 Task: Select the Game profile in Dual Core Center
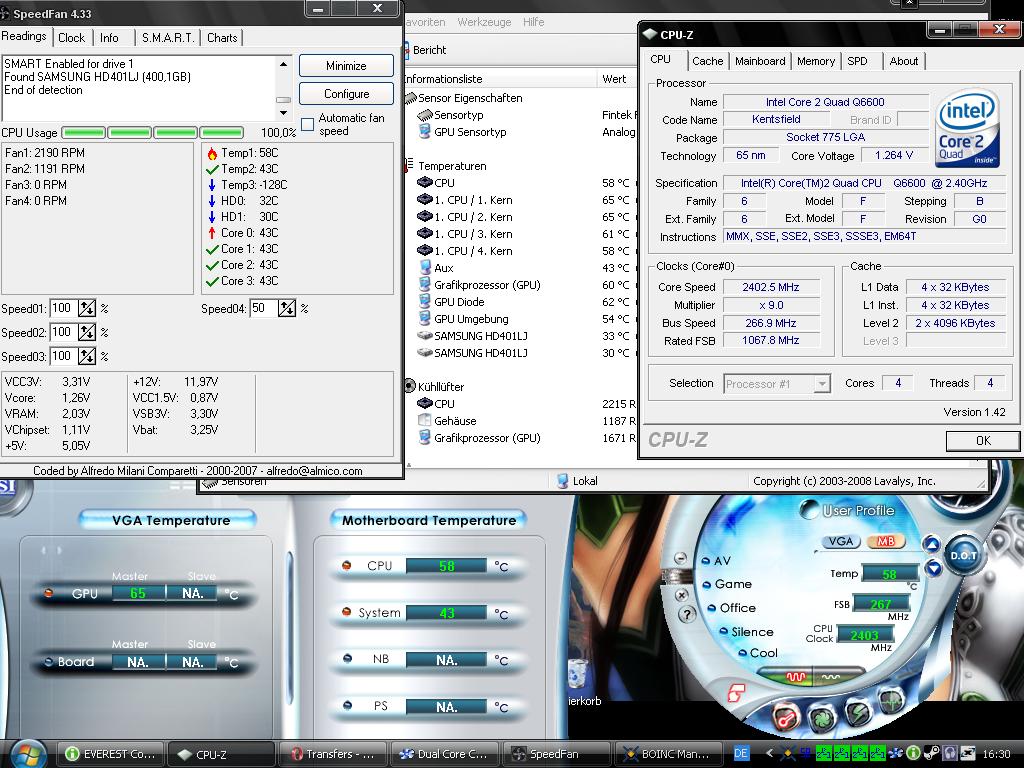pyautogui.click(x=727, y=584)
